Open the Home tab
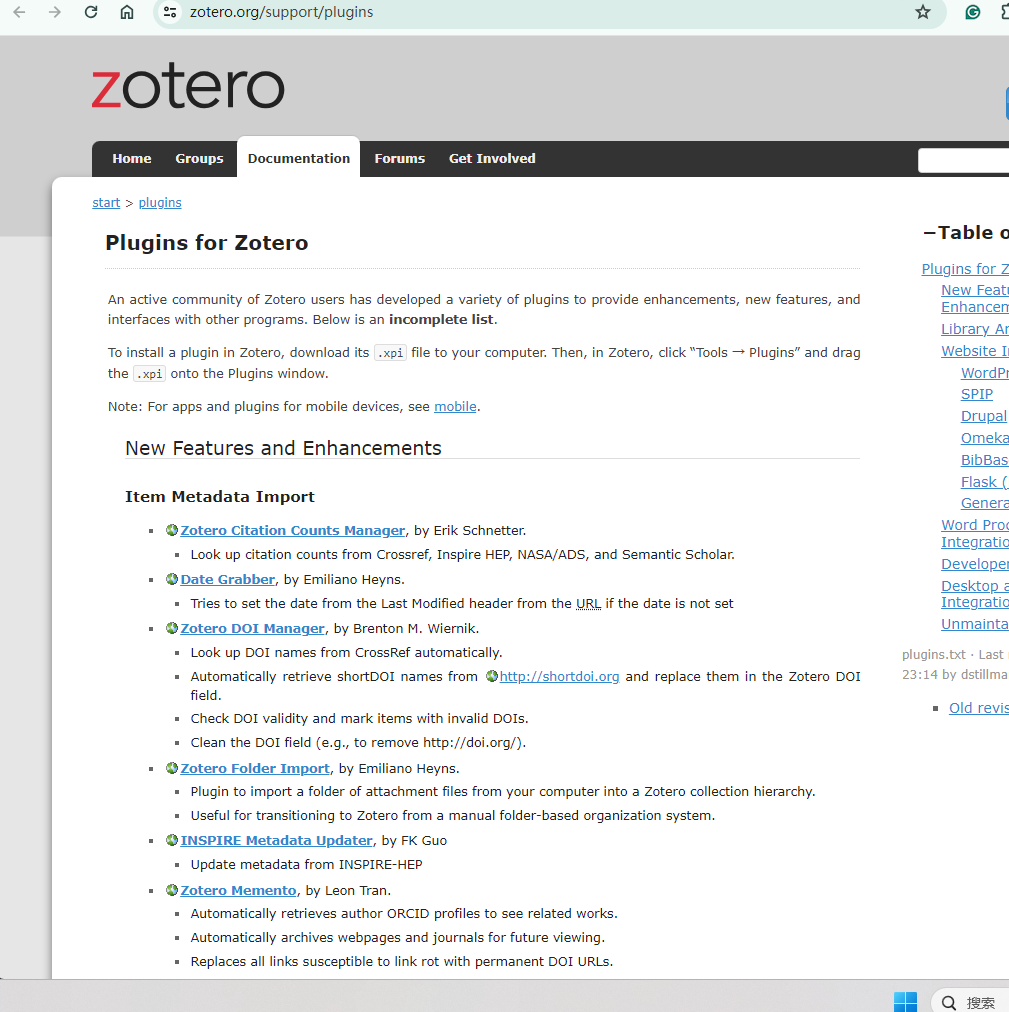The height and width of the screenshot is (1012, 1009). point(132,159)
